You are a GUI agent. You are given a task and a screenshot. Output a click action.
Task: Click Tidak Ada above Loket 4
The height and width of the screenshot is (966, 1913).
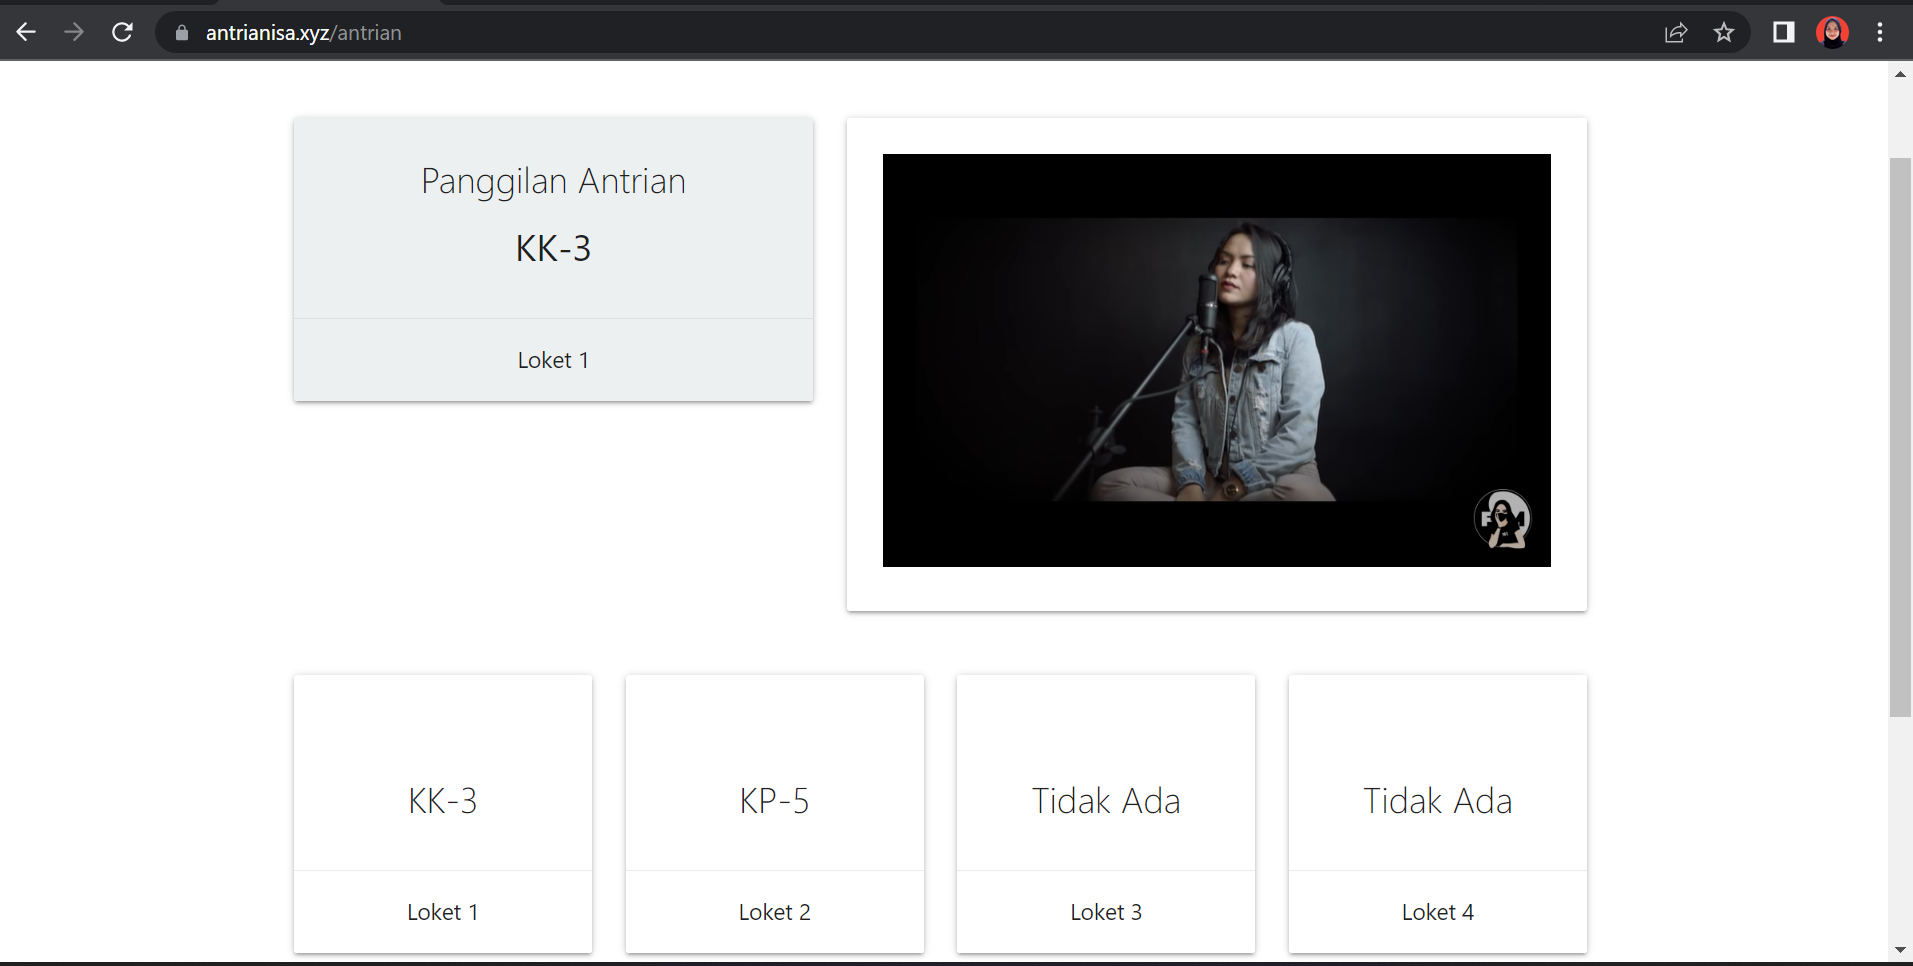point(1438,801)
